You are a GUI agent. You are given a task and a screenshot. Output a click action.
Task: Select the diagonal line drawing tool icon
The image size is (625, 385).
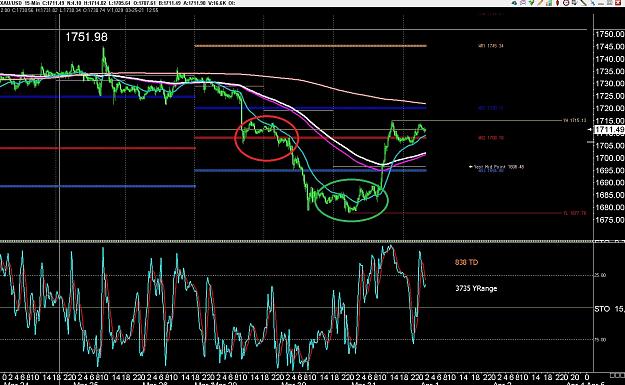pyautogui.click(x=584, y=3)
